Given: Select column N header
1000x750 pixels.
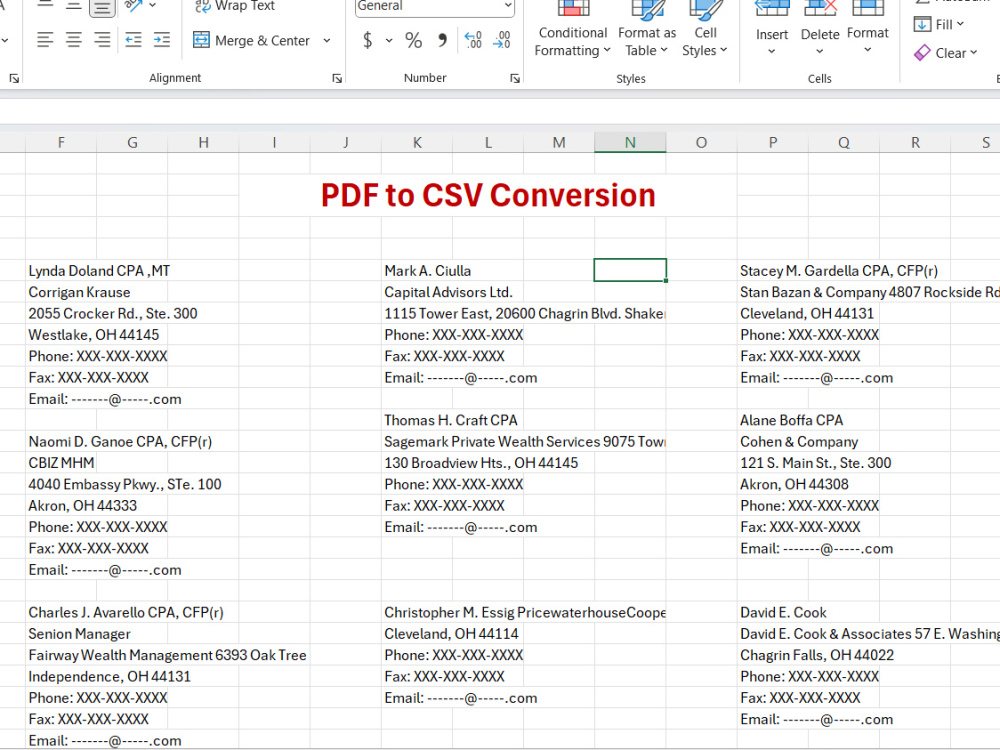Looking at the screenshot, I should (630, 142).
